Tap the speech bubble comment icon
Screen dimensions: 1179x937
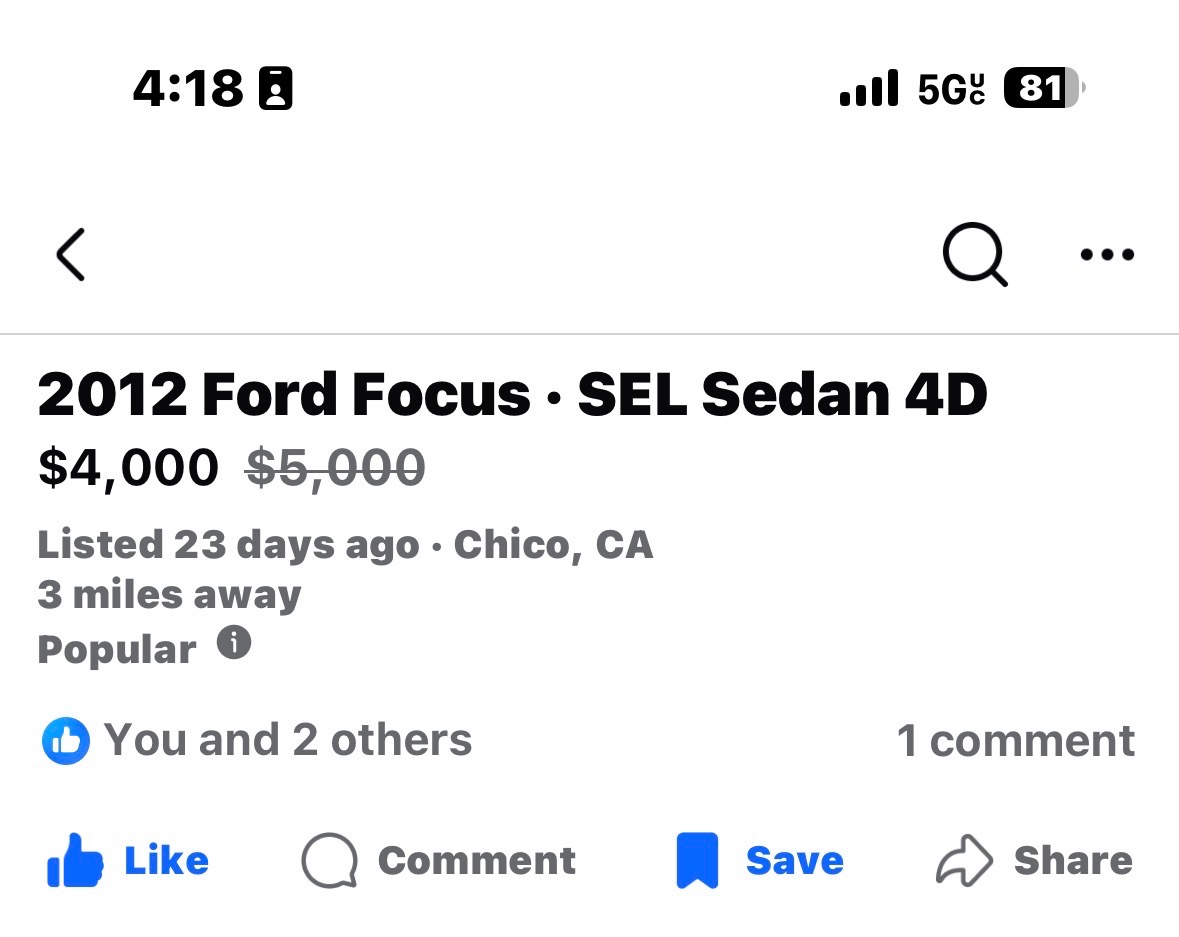point(329,861)
